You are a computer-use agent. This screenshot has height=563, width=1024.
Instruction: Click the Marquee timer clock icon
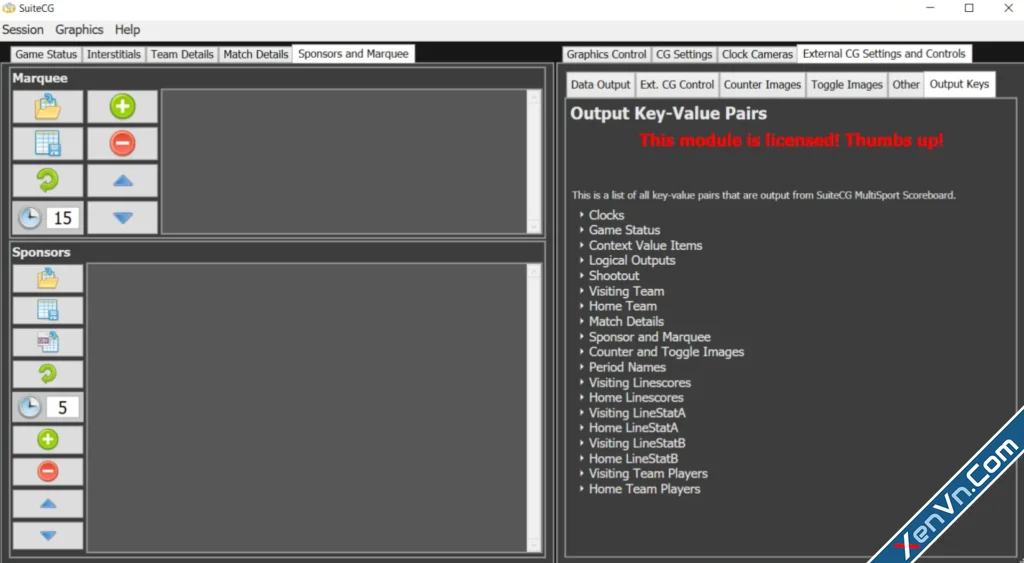pos(29,217)
